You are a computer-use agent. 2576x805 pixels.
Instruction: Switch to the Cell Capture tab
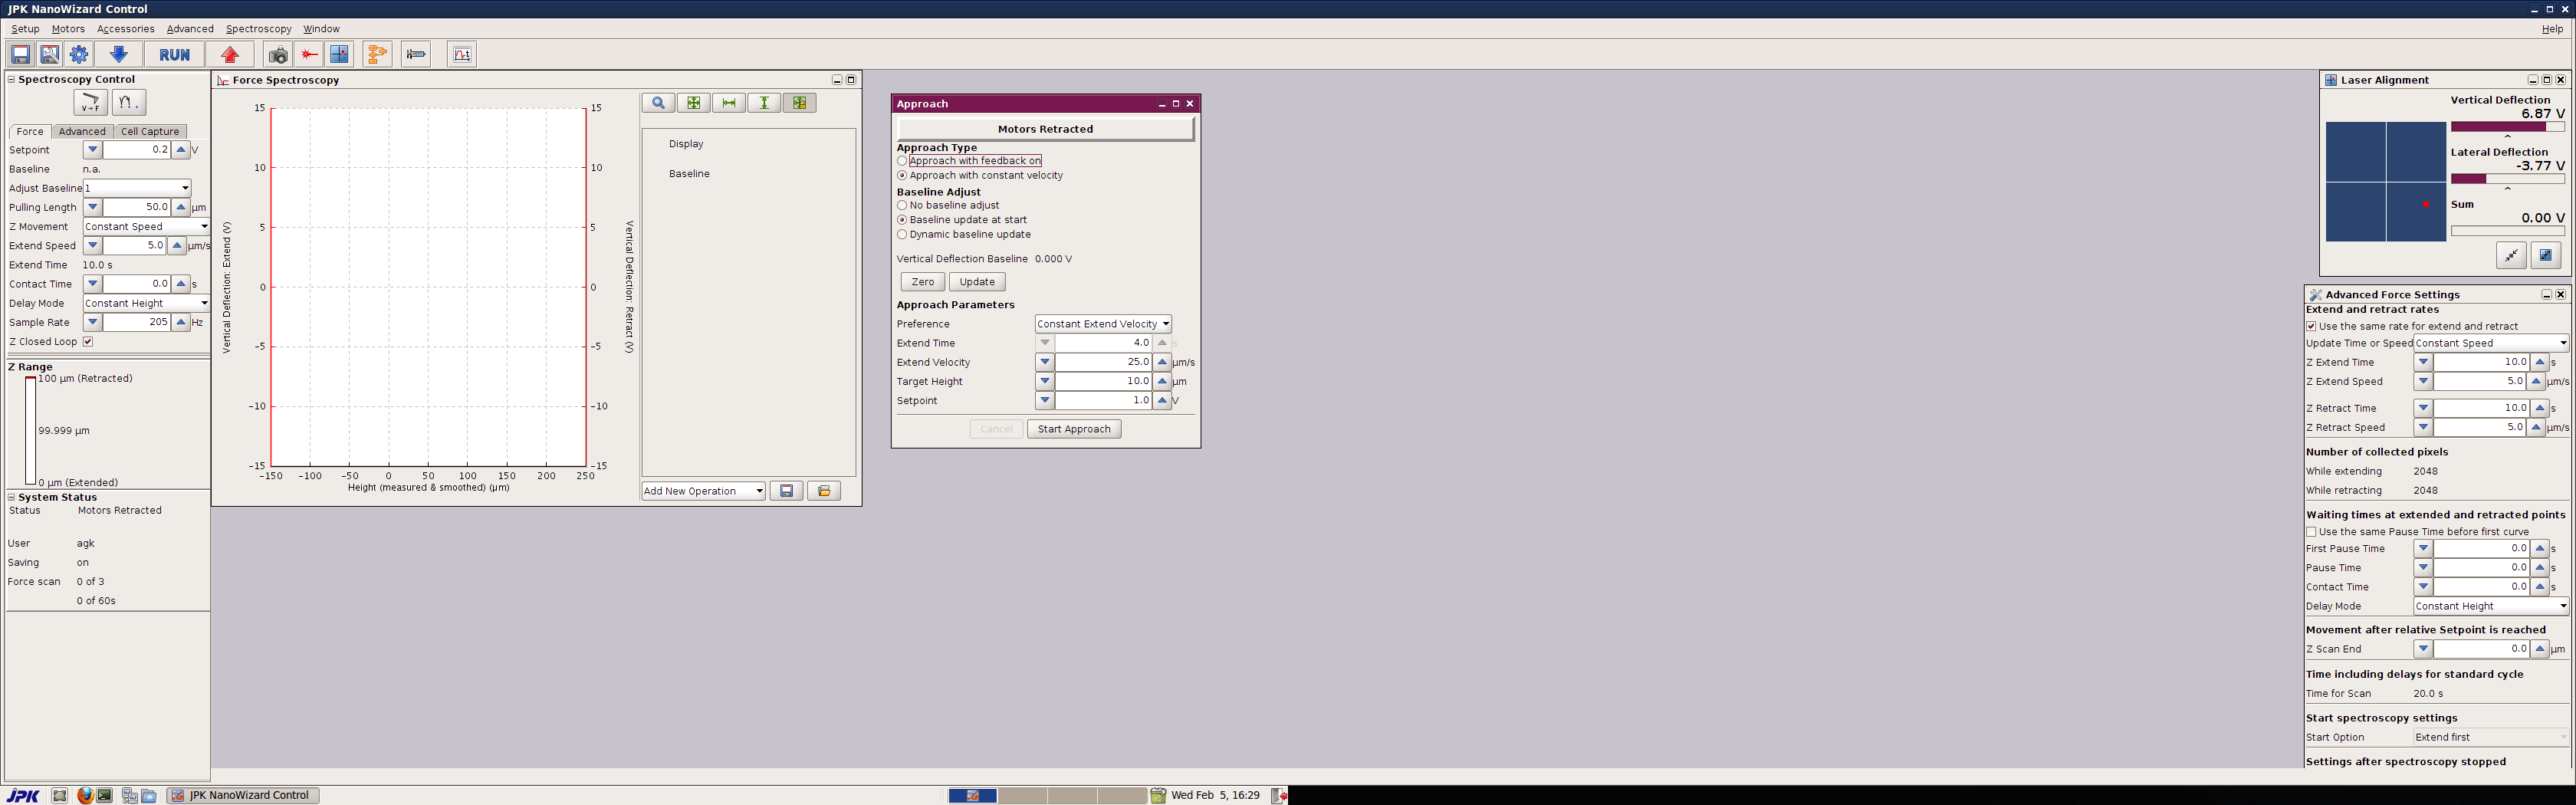click(150, 132)
